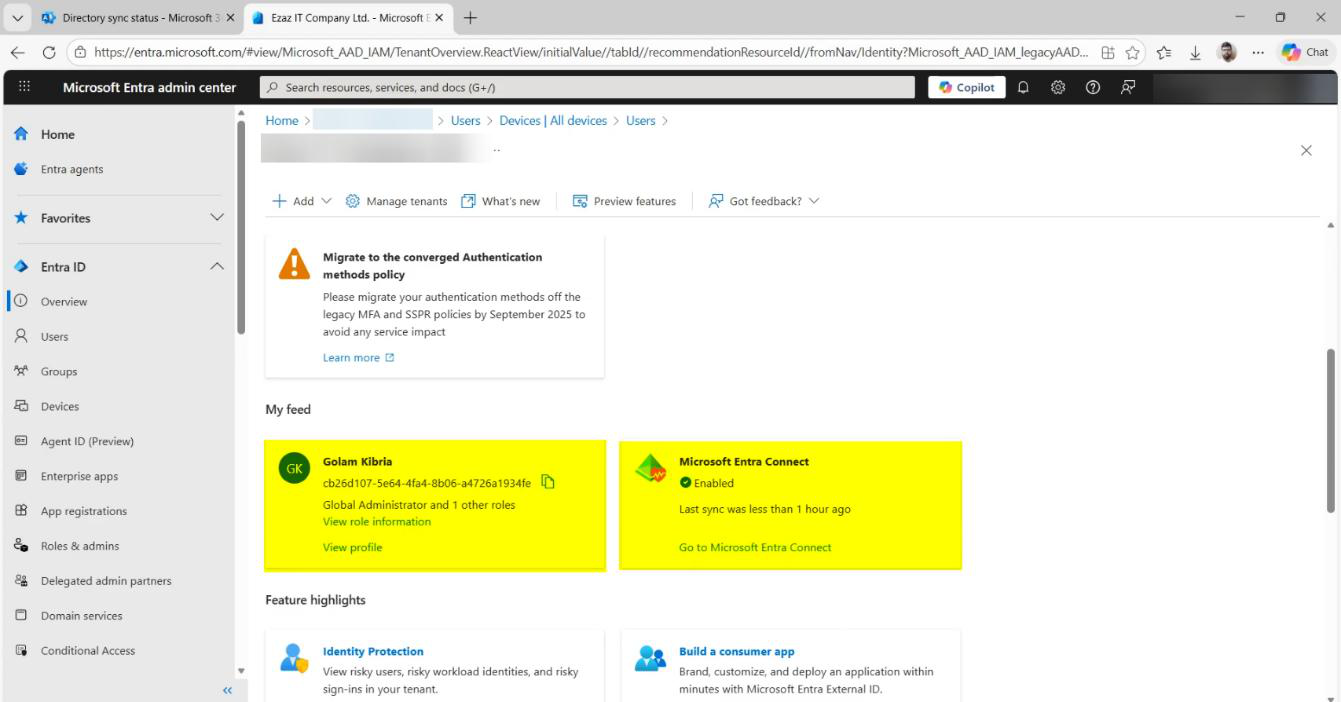1341x702 pixels.
Task: Open the browser Chat sidebar button
Action: click(1305, 53)
